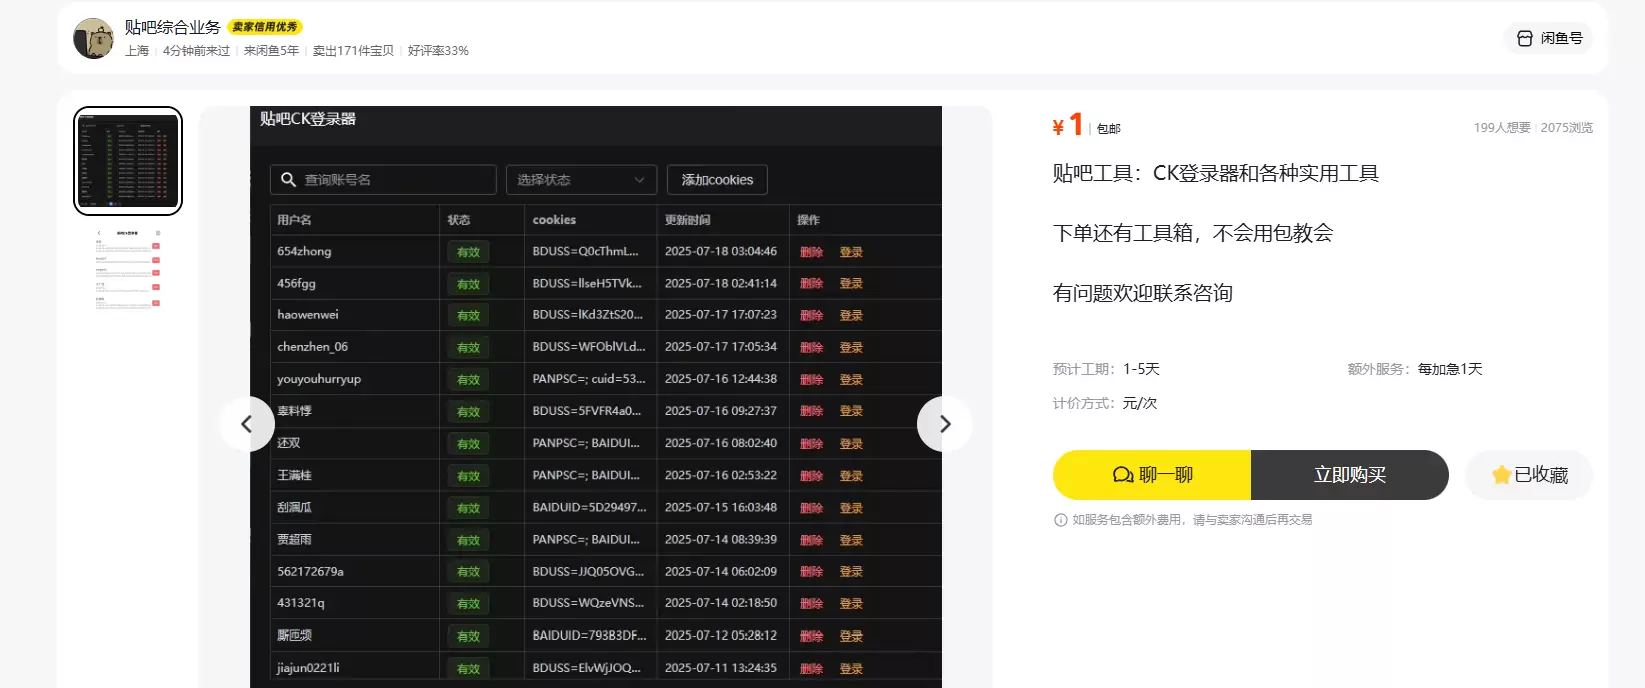Click 登录 for 654zhong
Viewport: 1645px width, 688px height.
851,252
